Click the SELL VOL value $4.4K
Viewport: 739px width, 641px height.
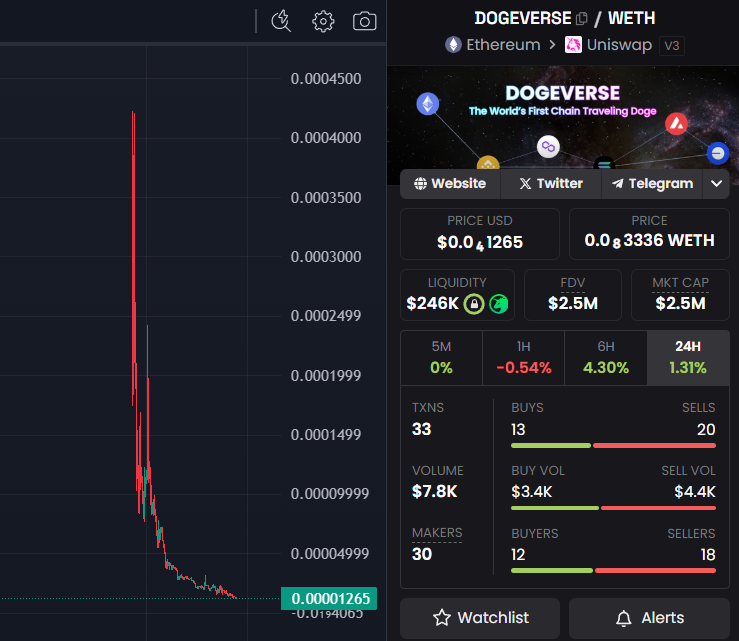[695, 492]
